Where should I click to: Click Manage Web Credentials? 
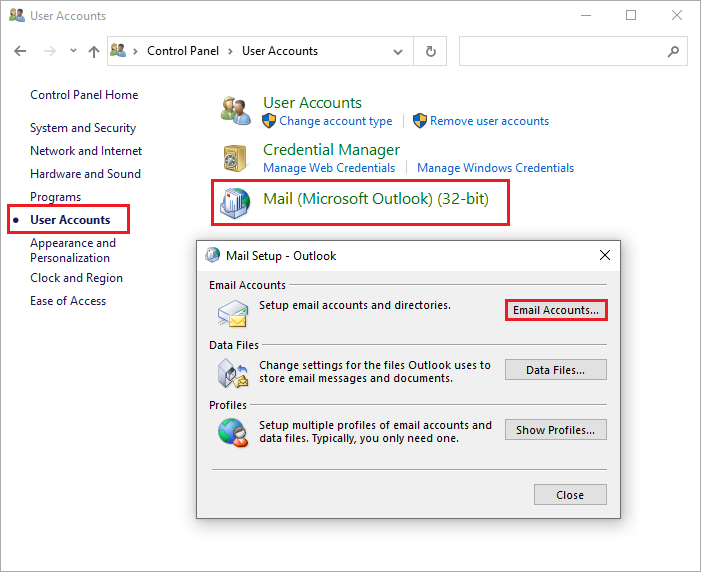[329, 168]
